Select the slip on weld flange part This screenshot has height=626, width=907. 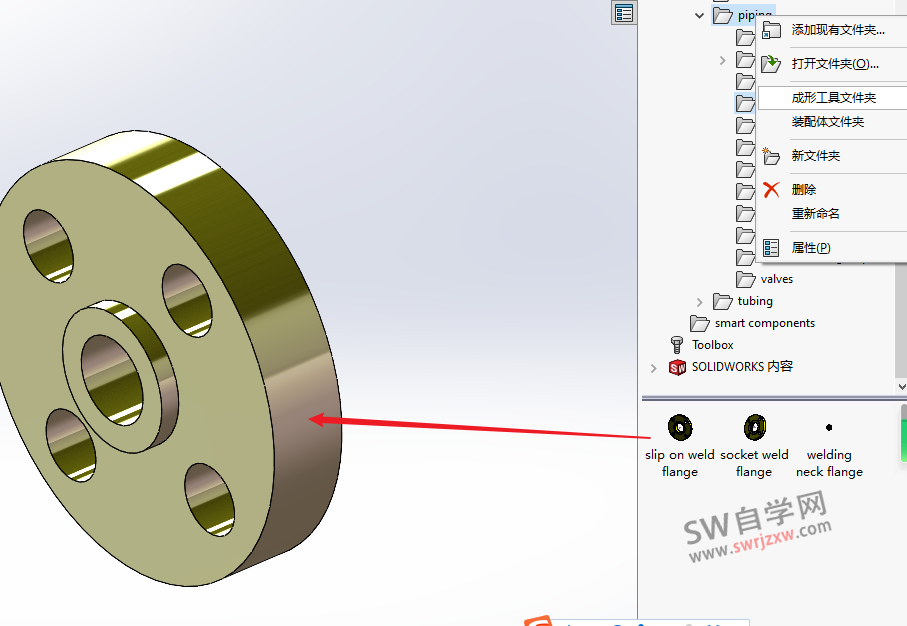(x=679, y=425)
